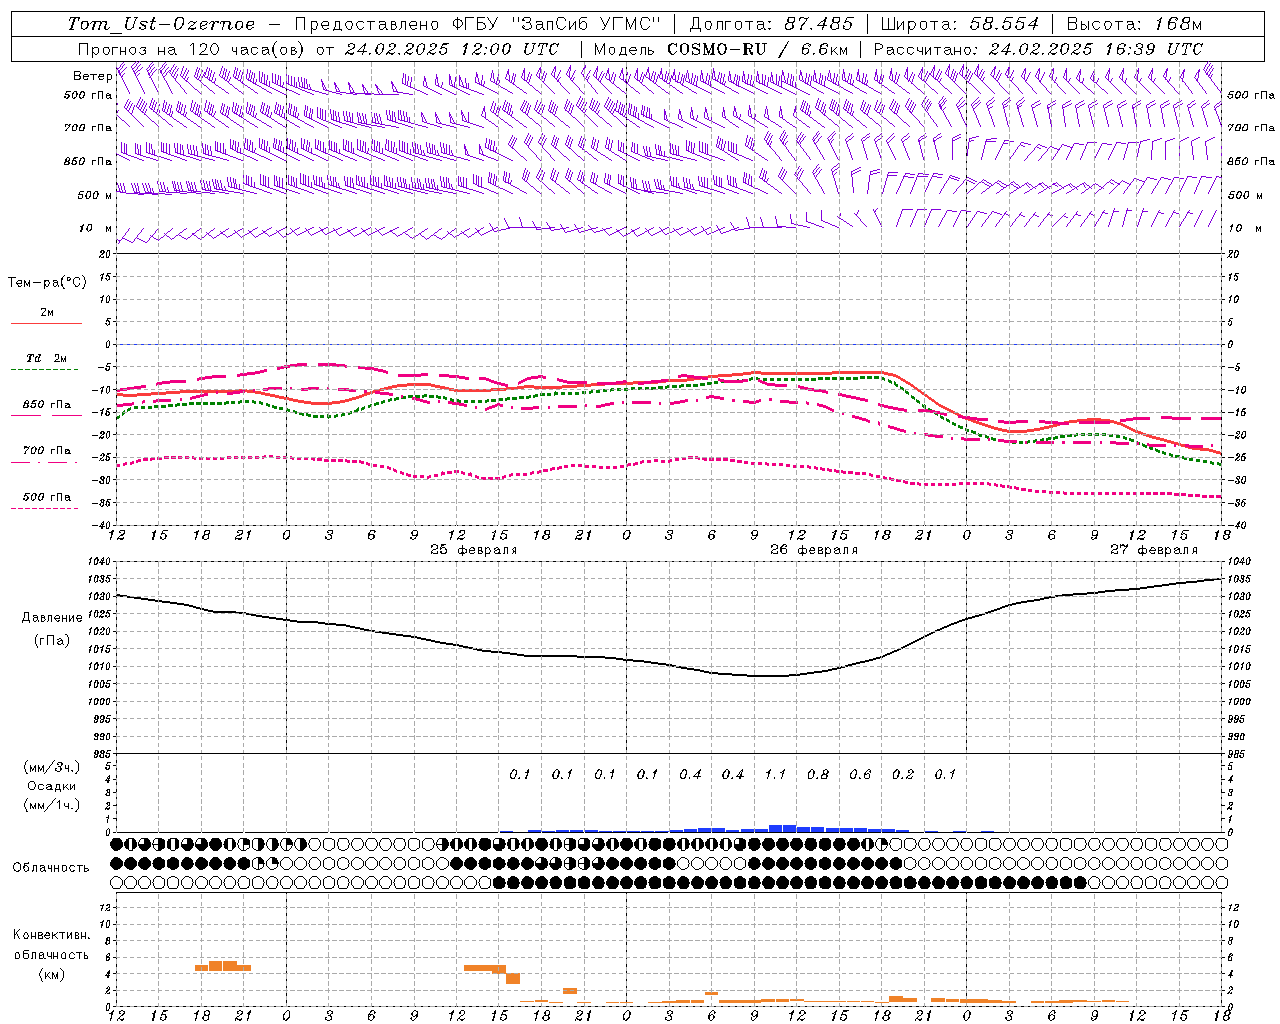Select the 'Предоставлено ФГБУ "ЗапСиб УГМС"' text

tap(479, 24)
